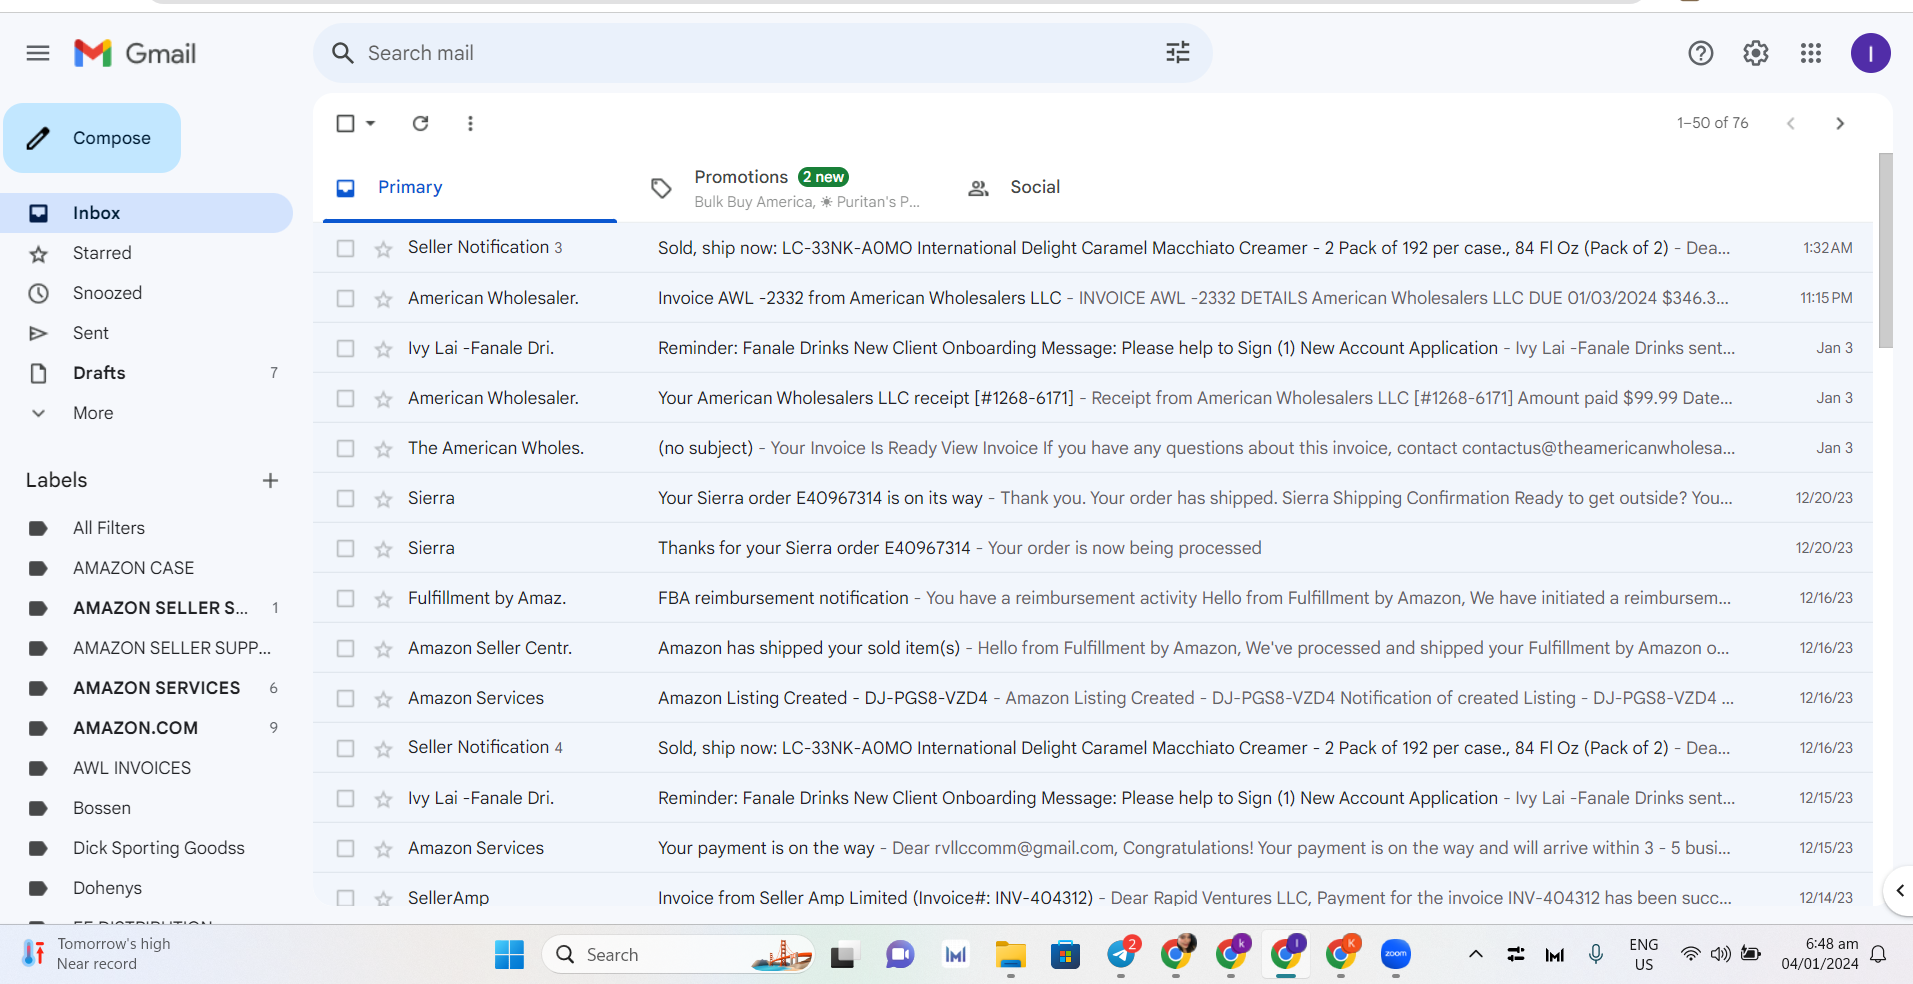Star the Amazon Listing Created email

click(383, 699)
